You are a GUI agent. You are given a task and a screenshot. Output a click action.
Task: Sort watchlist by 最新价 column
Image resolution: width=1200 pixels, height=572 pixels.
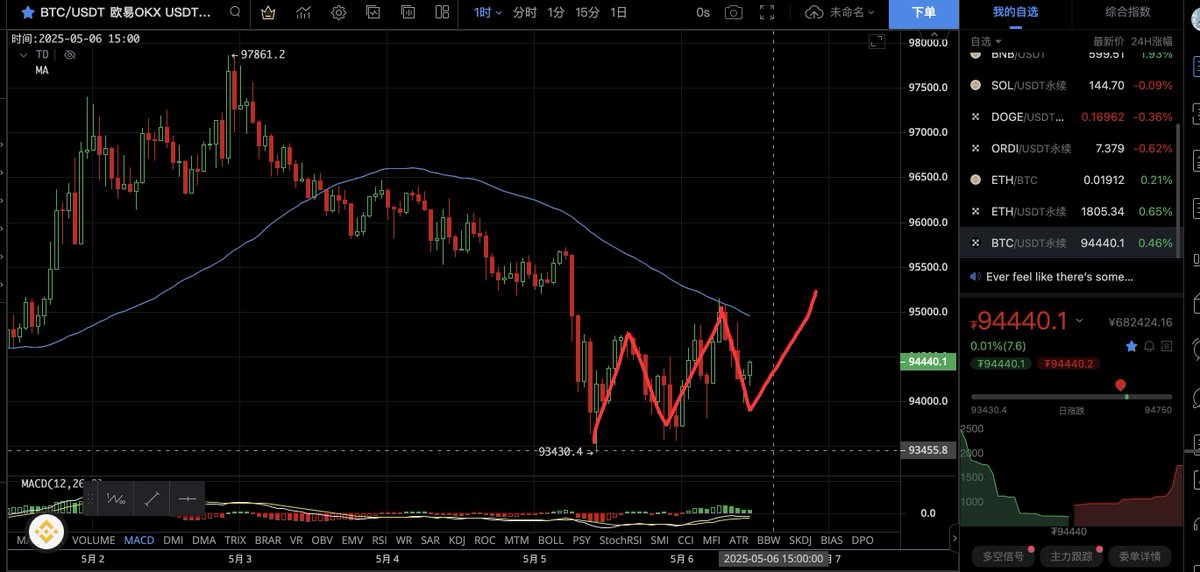(x=1109, y=41)
